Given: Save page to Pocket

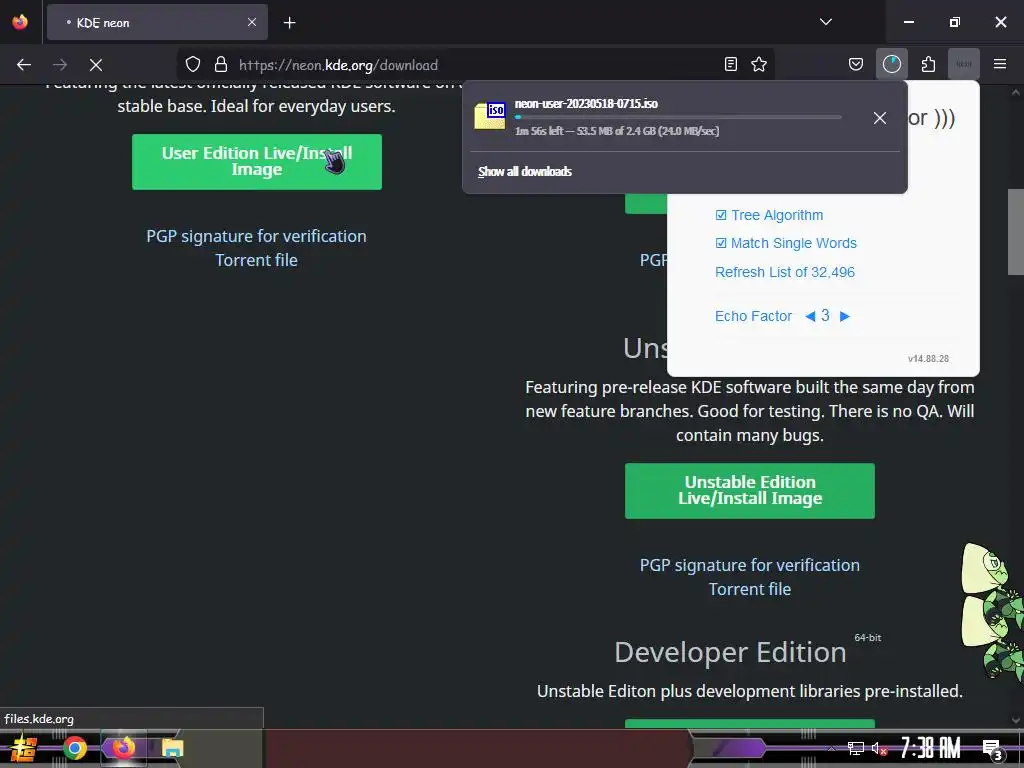Looking at the screenshot, I should (x=856, y=65).
